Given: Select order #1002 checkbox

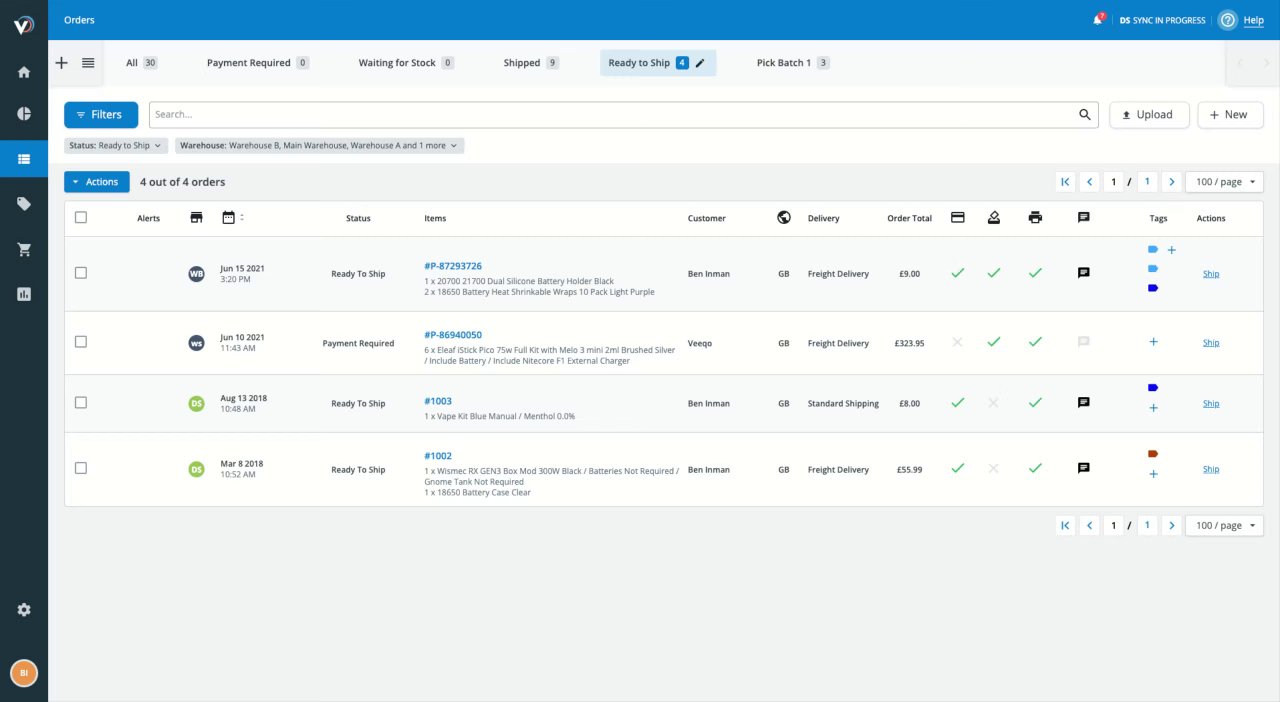Looking at the screenshot, I should point(81,467).
